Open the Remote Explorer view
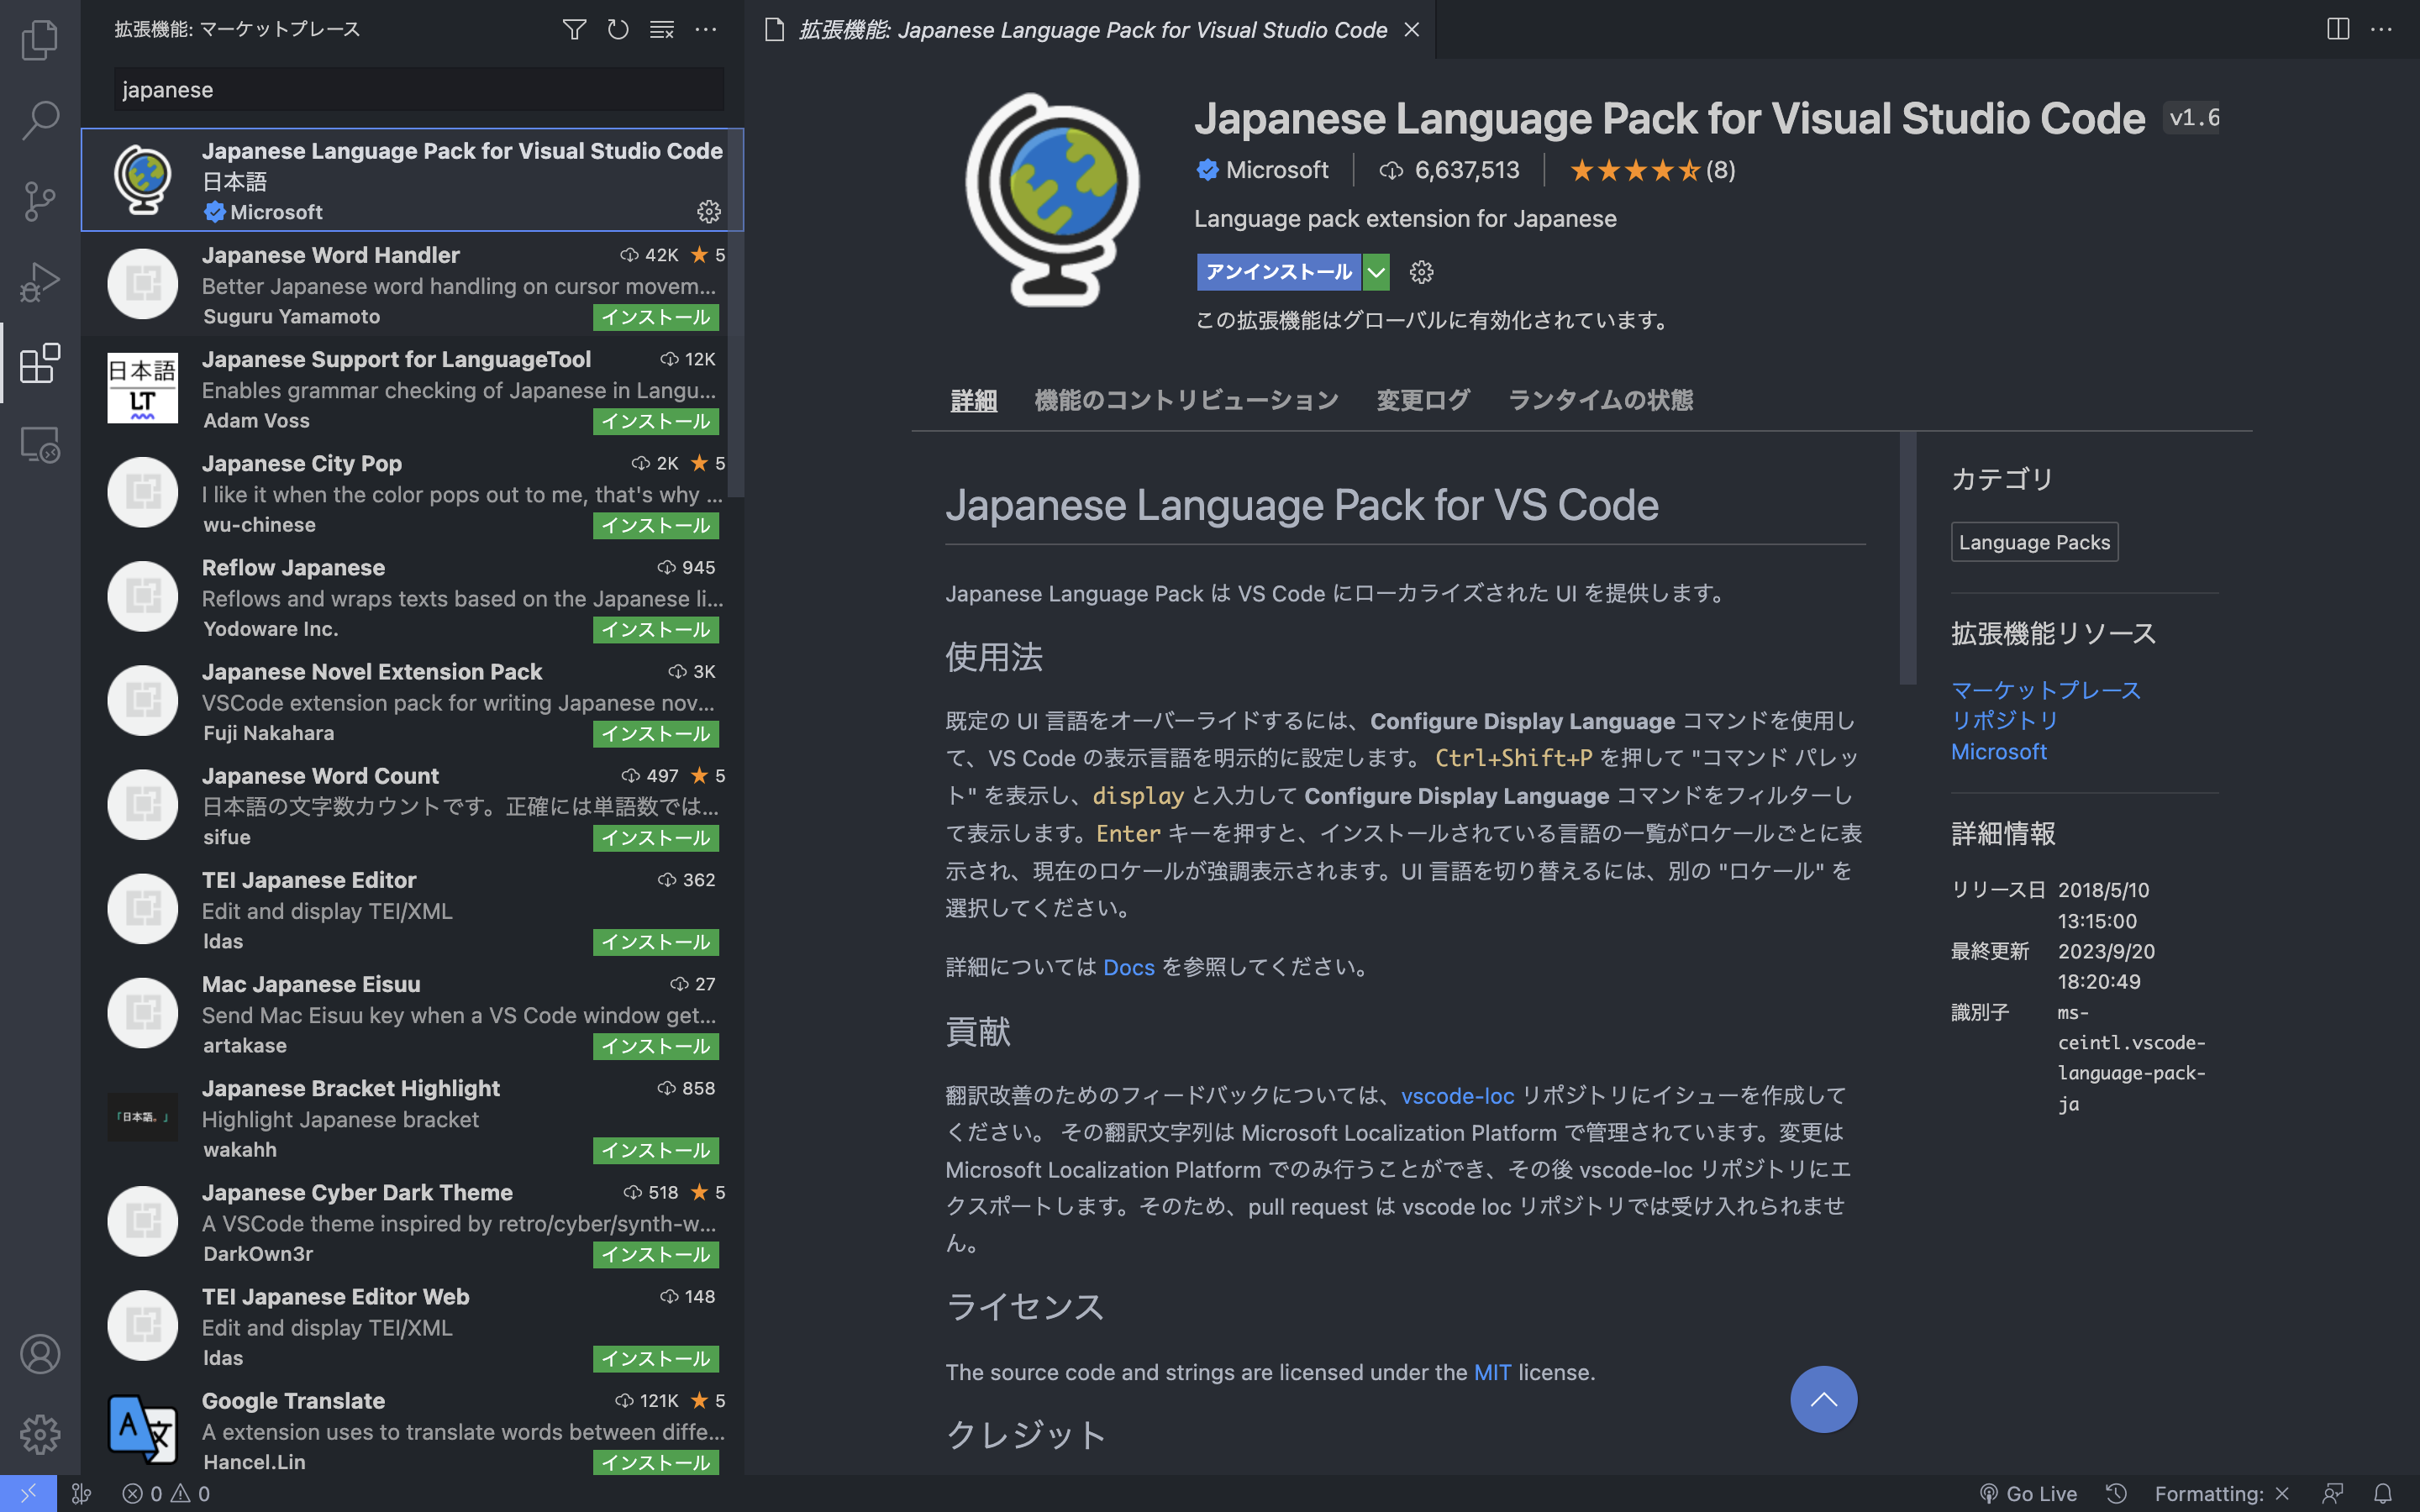2420x1512 pixels. coord(40,445)
